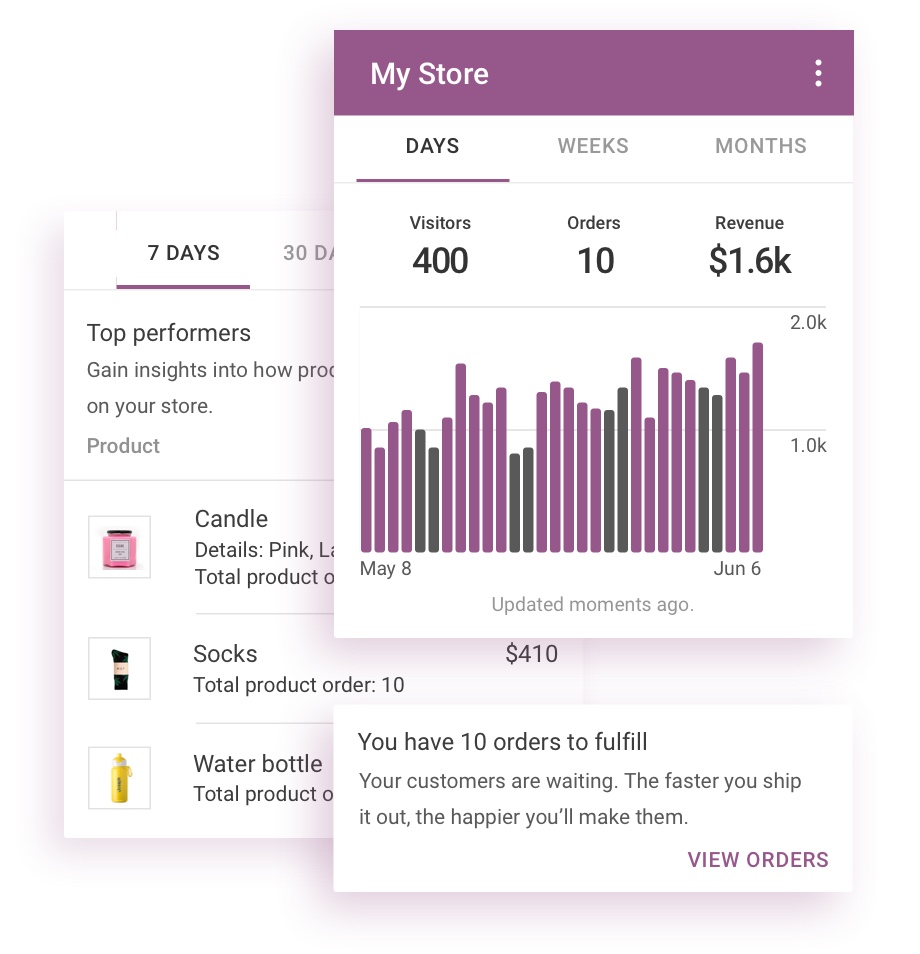Open the Candle product name
Viewport: 920px width, 954px height.
click(231, 519)
